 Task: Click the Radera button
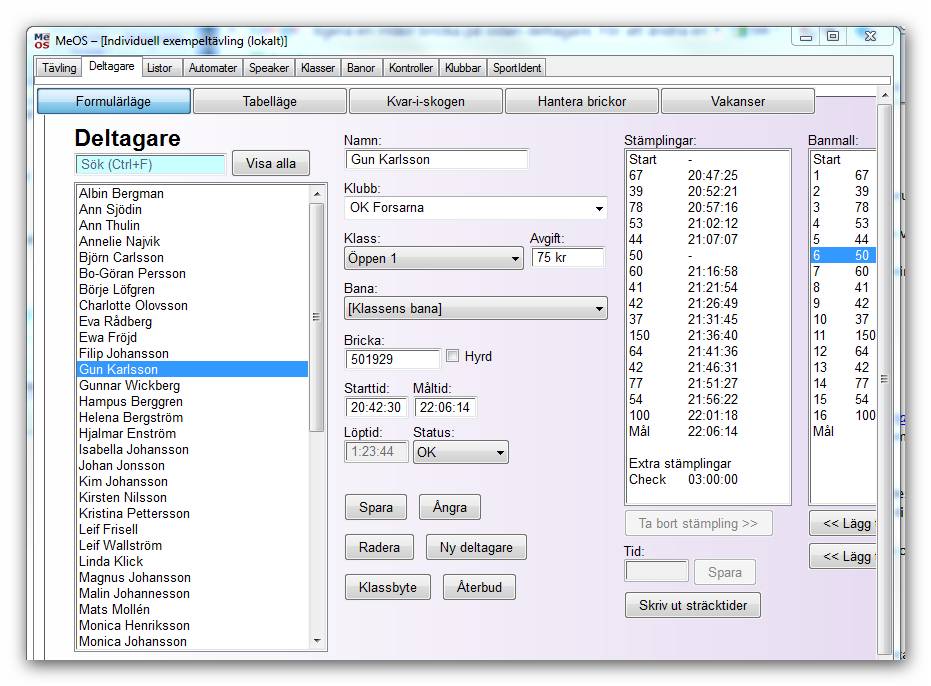(379, 547)
